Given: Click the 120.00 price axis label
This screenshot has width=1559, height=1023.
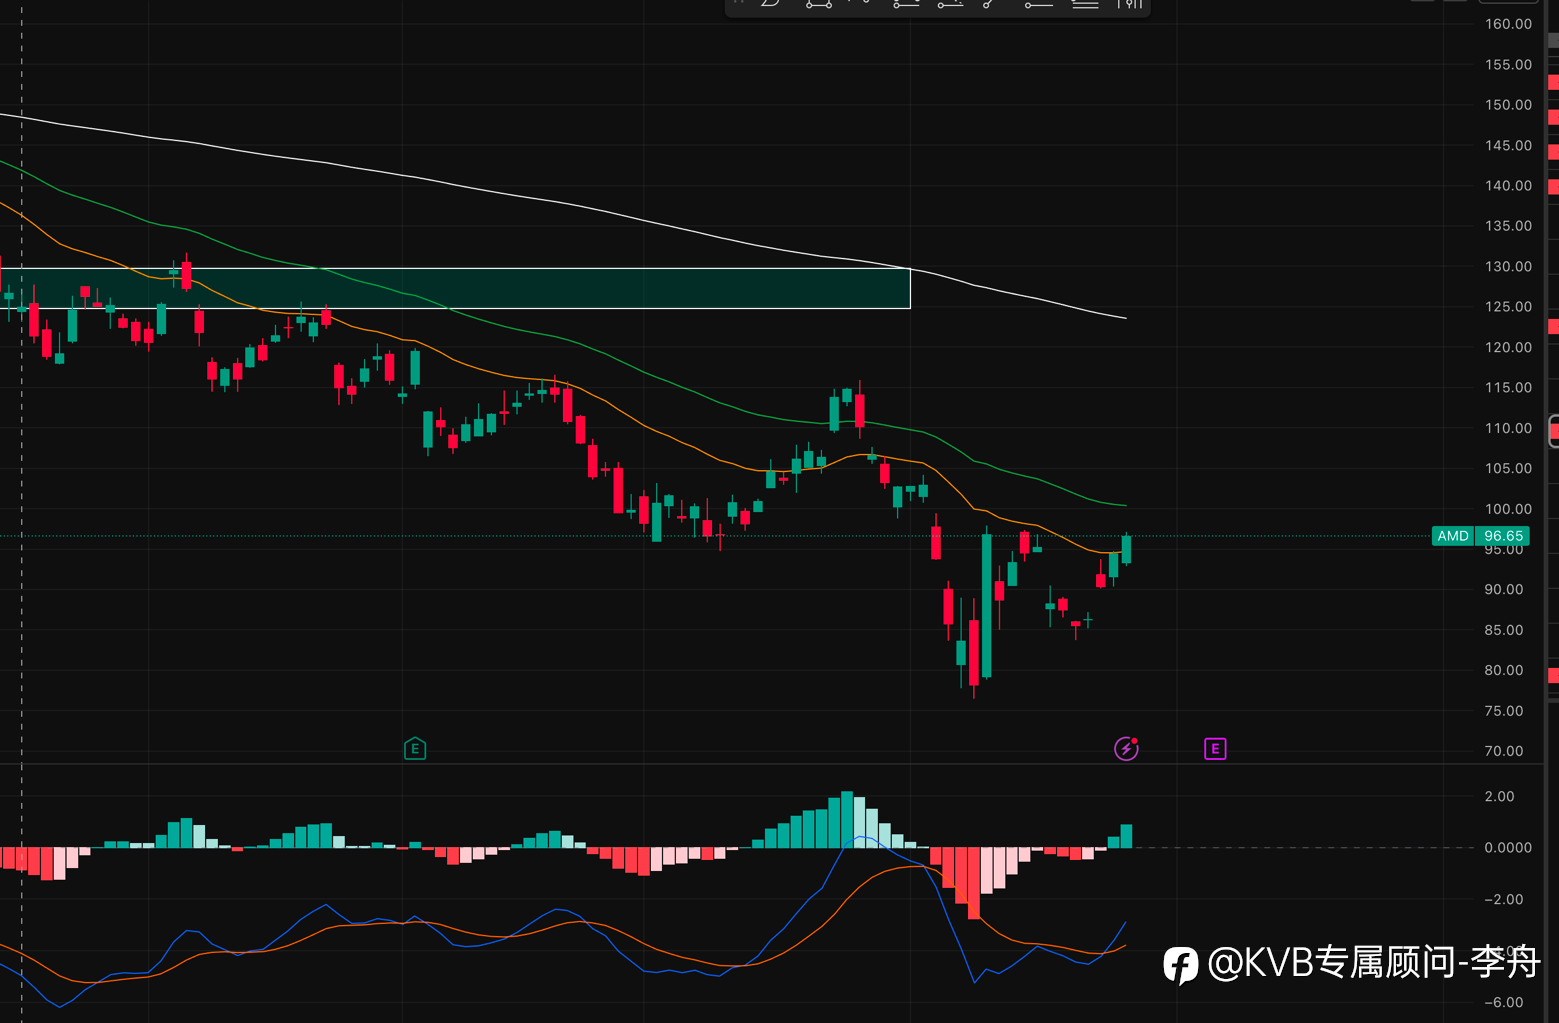Looking at the screenshot, I should click(1508, 347).
